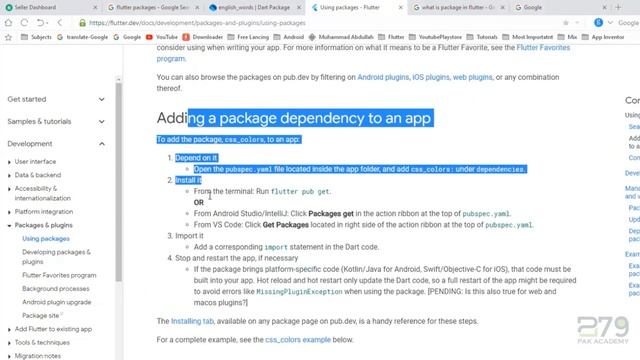Click the 'Import it' list step
The height and width of the screenshot is (360, 640).
coord(189,236)
